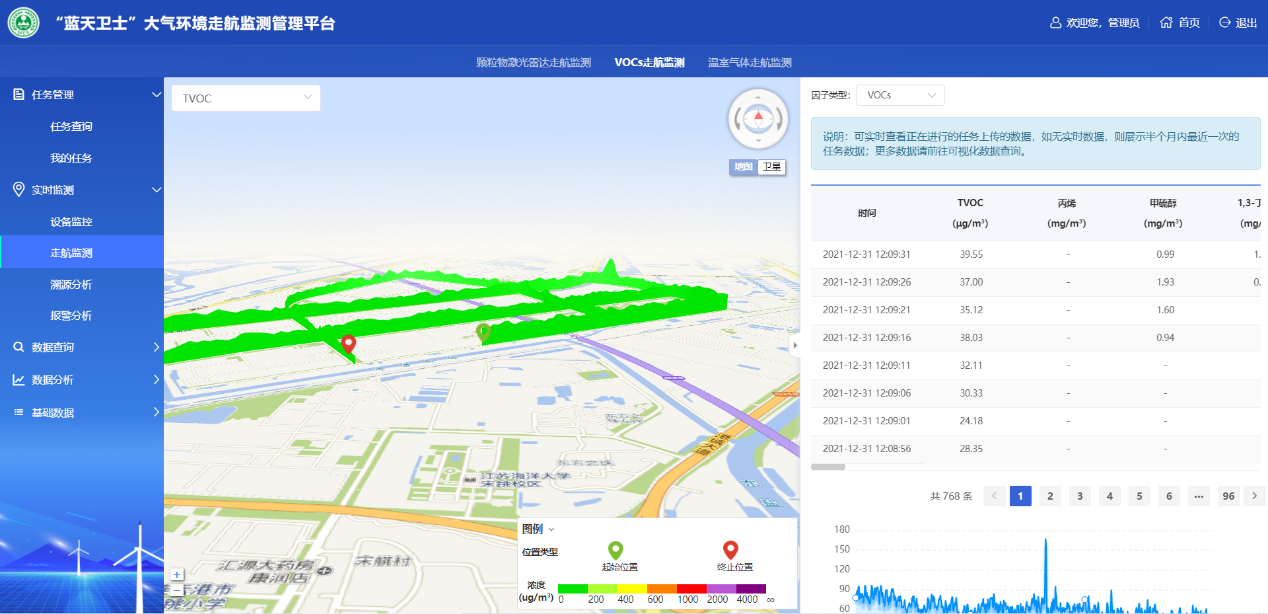Switch to the 温室气体走航监测 tab

pos(749,62)
